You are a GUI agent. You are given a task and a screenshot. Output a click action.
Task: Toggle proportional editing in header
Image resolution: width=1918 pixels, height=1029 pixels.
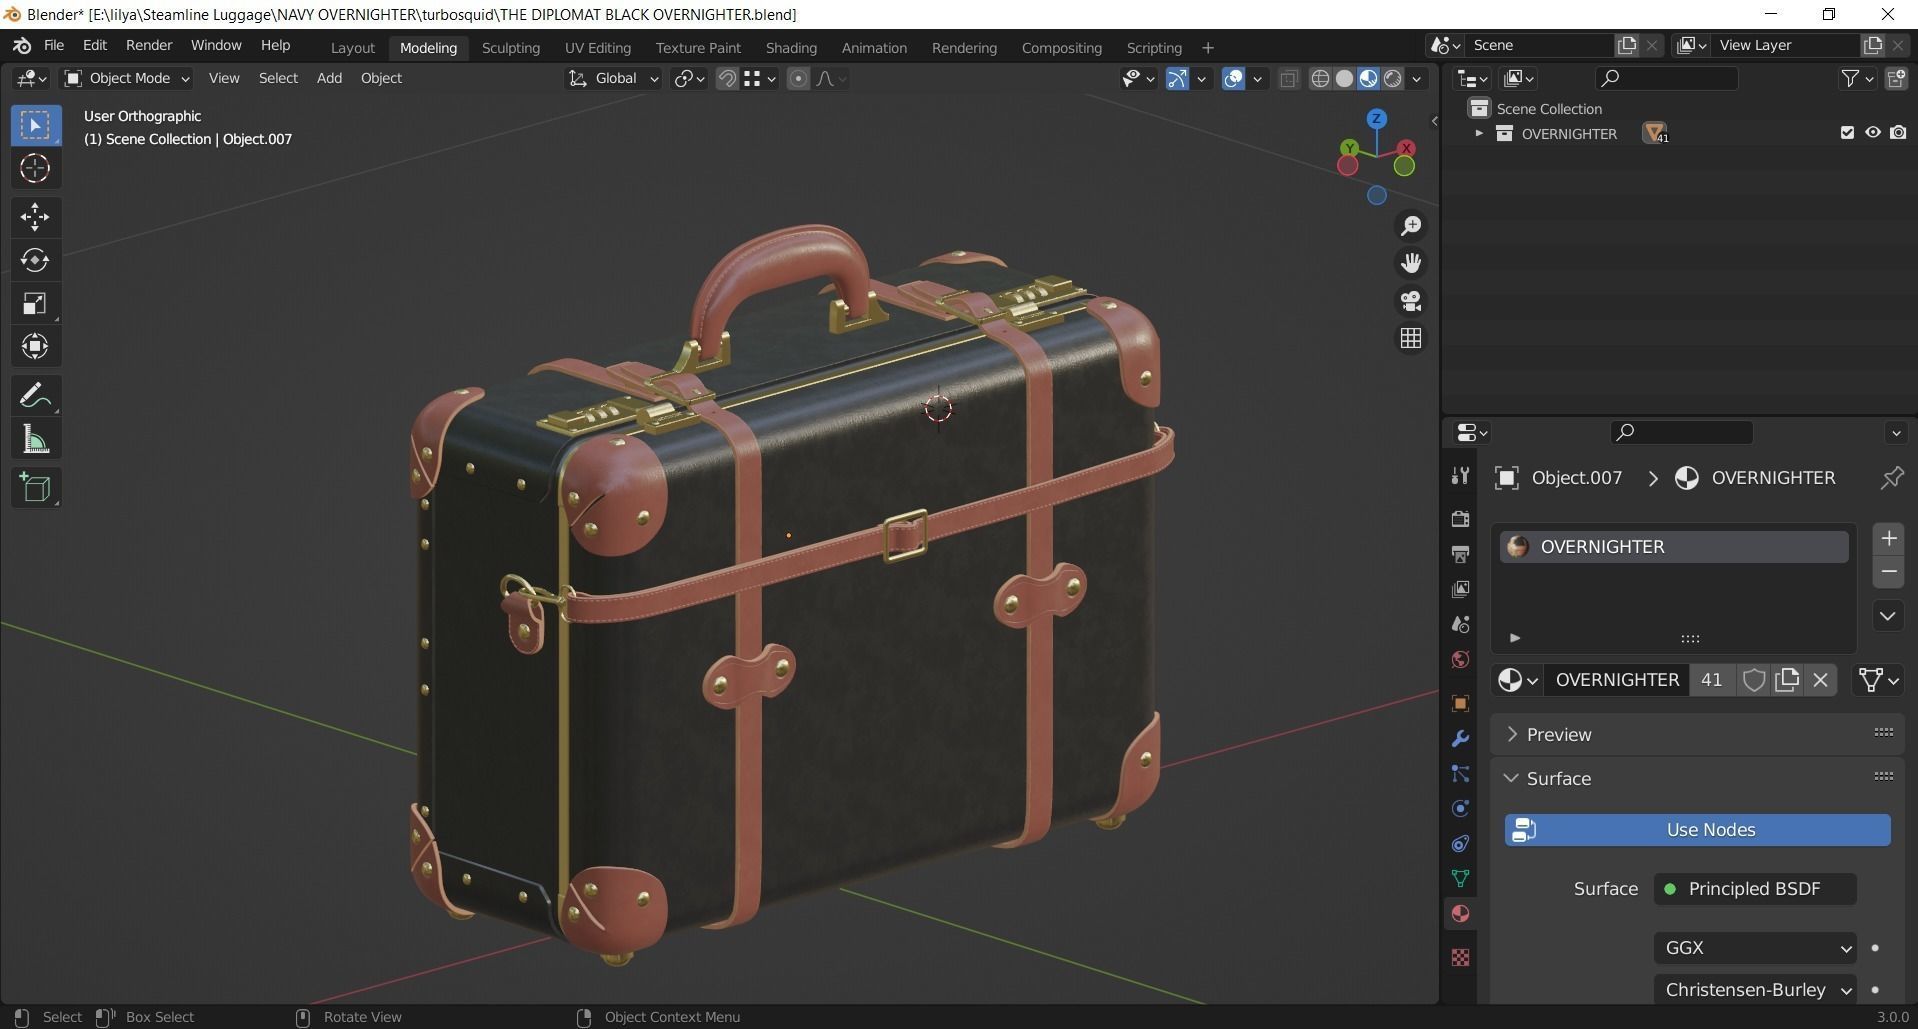pyautogui.click(x=798, y=78)
